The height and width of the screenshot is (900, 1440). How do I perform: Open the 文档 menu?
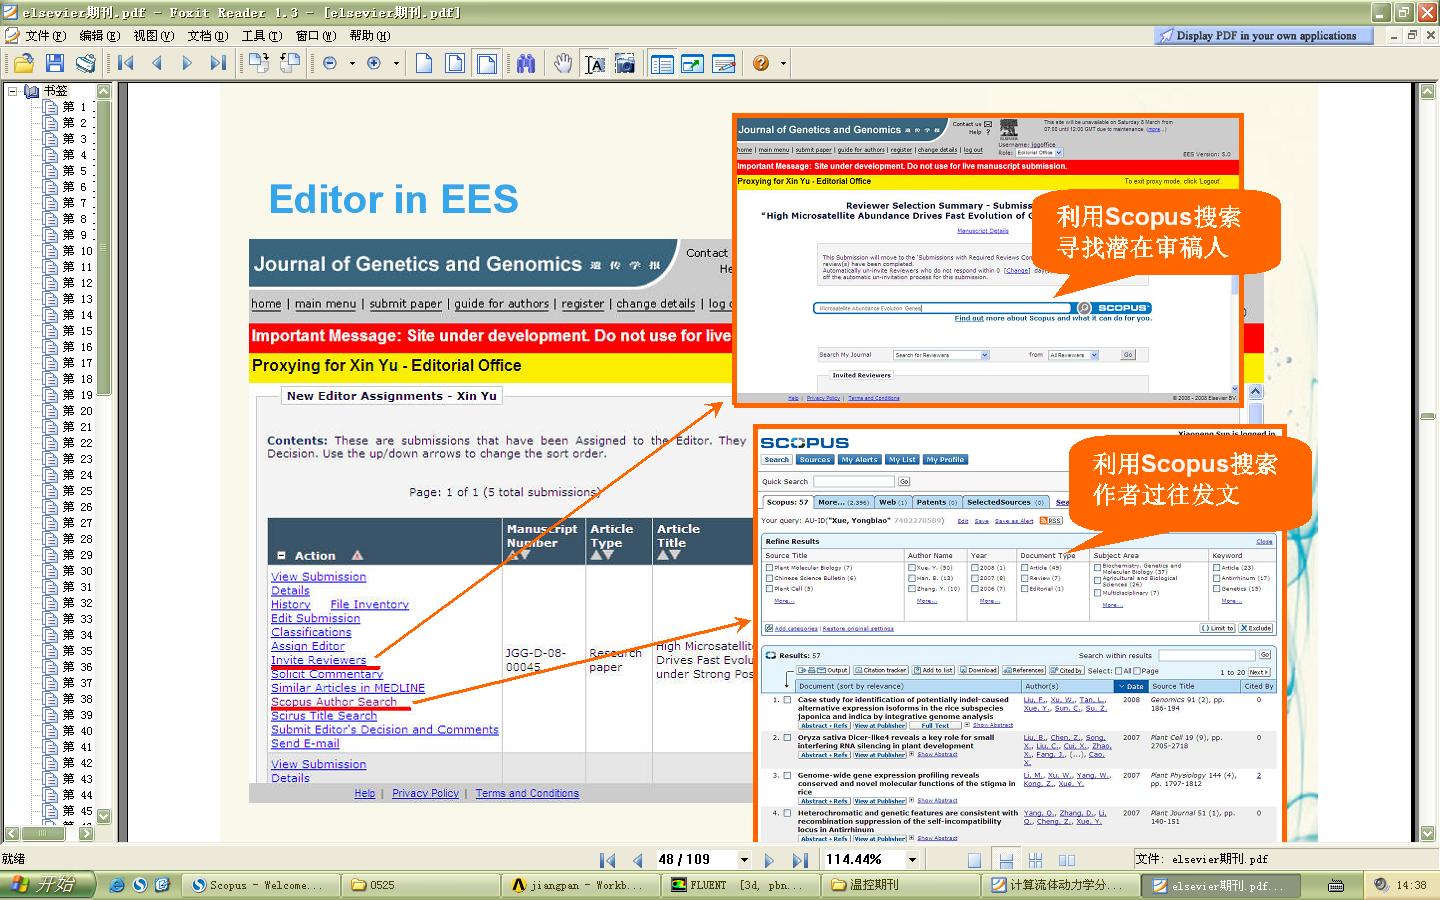point(207,36)
